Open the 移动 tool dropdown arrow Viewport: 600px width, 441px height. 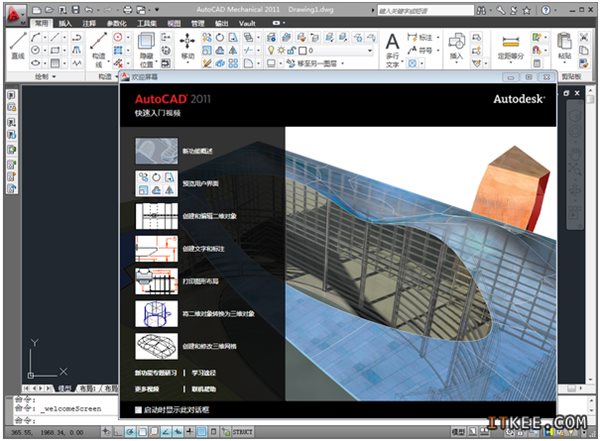coord(187,62)
